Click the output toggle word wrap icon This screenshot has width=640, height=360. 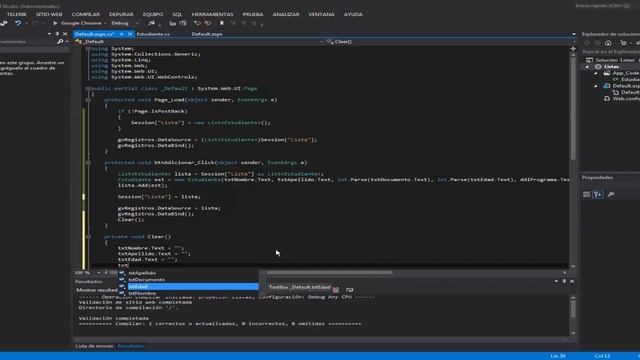tap(349, 290)
